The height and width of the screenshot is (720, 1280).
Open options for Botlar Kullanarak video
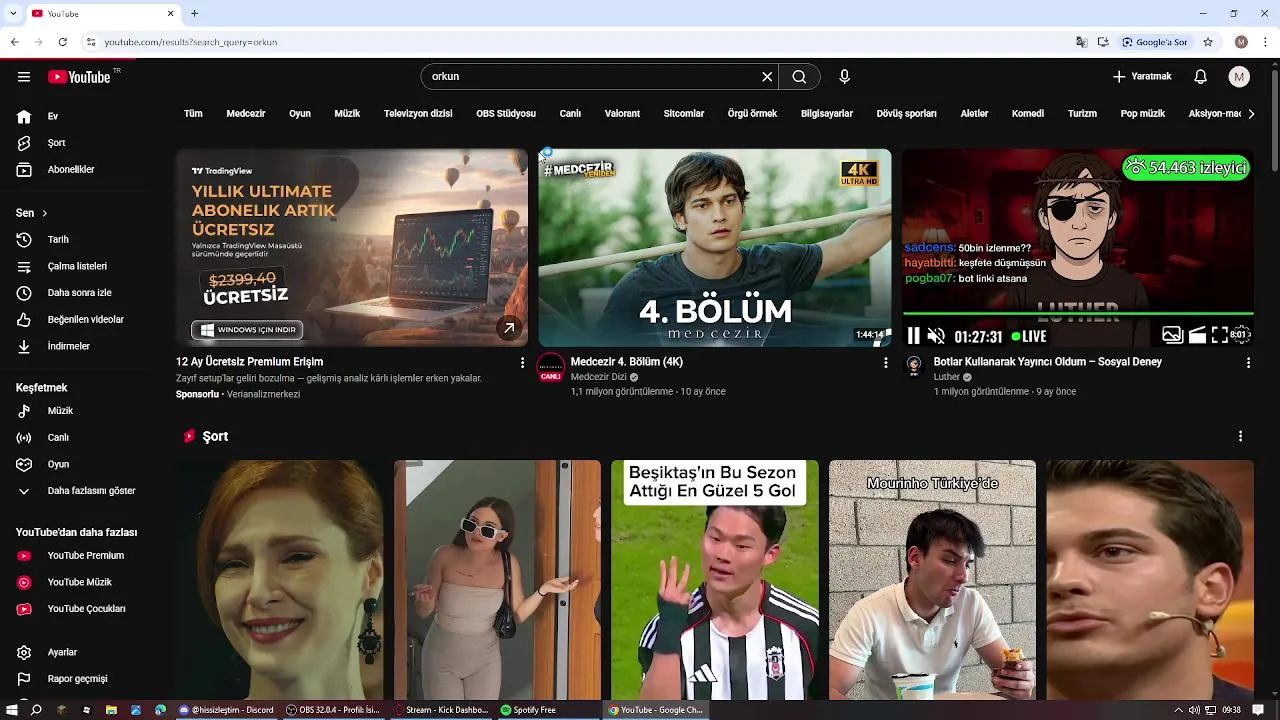1248,363
